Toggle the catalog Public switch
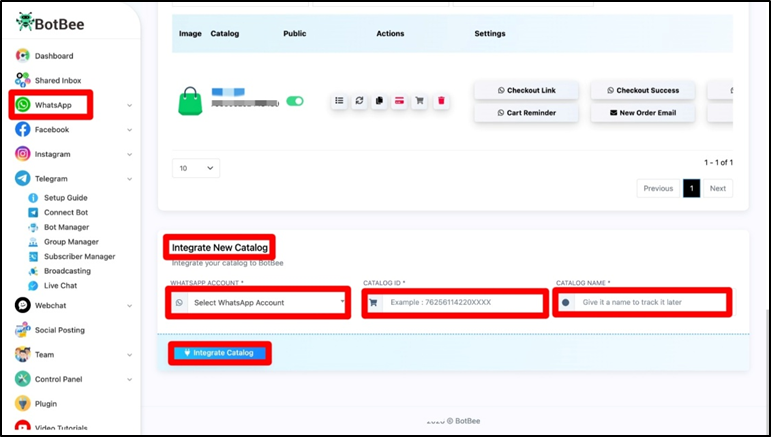 click(x=295, y=101)
